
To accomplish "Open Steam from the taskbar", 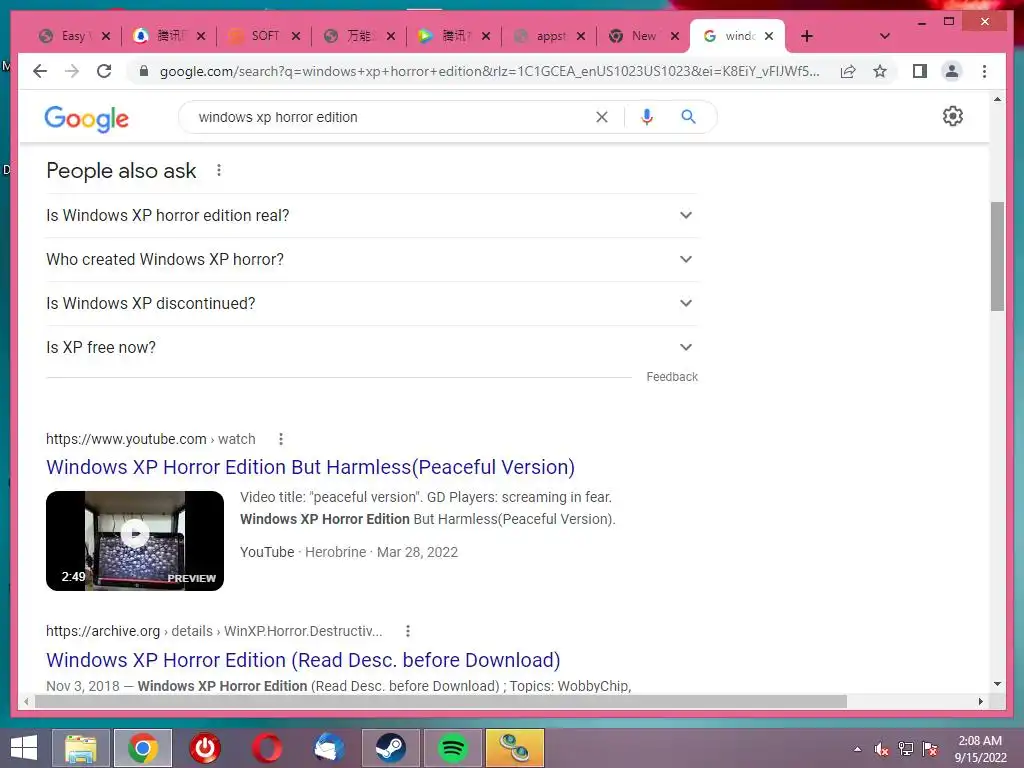I will (390, 748).
